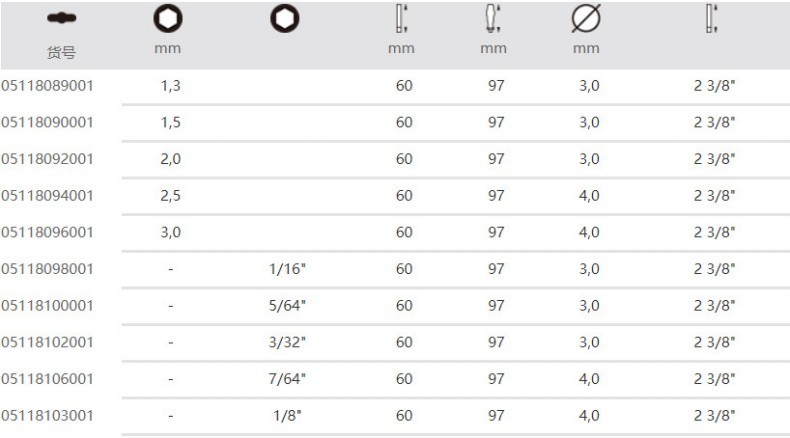Click the 5/64" size cell
This screenshot has height=438, width=790.
(287, 305)
